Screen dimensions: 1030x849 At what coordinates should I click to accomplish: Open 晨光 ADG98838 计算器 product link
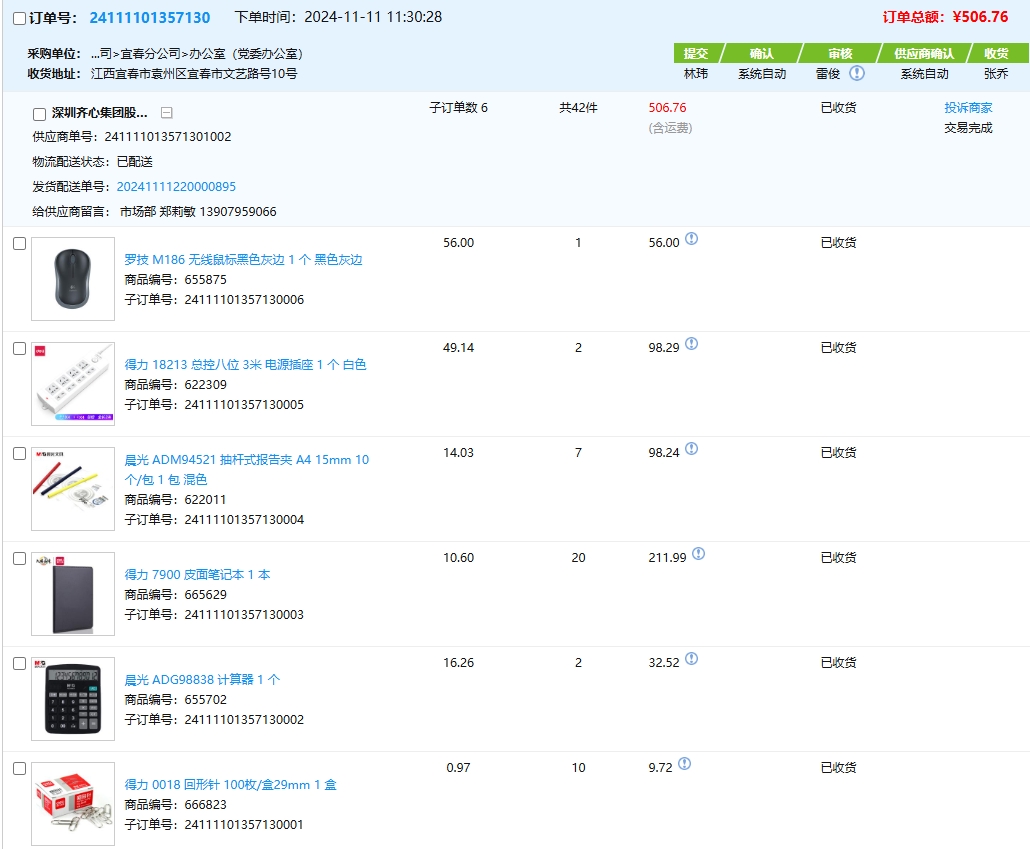tap(202, 679)
